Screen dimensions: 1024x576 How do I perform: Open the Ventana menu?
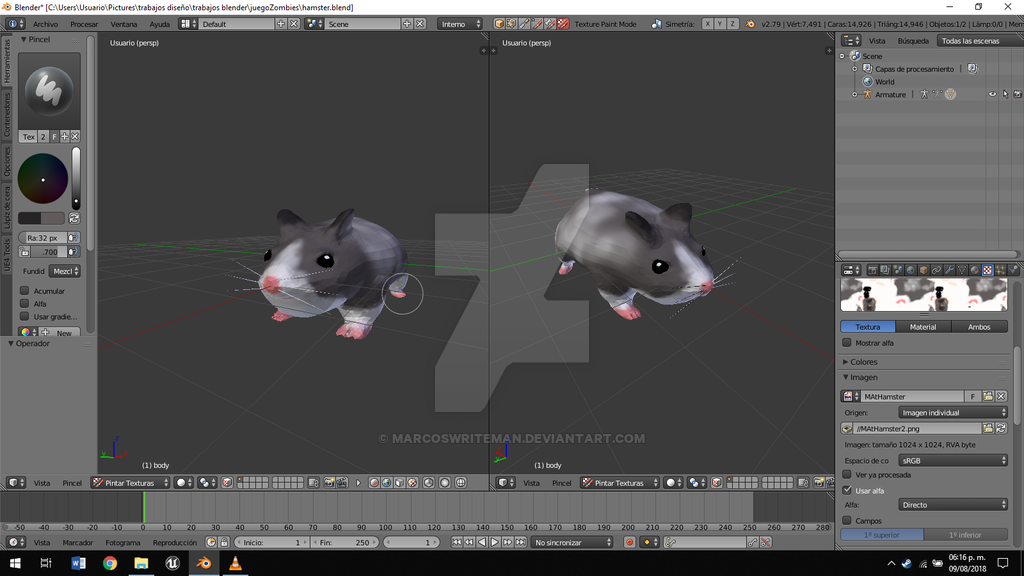pyautogui.click(x=123, y=24)
